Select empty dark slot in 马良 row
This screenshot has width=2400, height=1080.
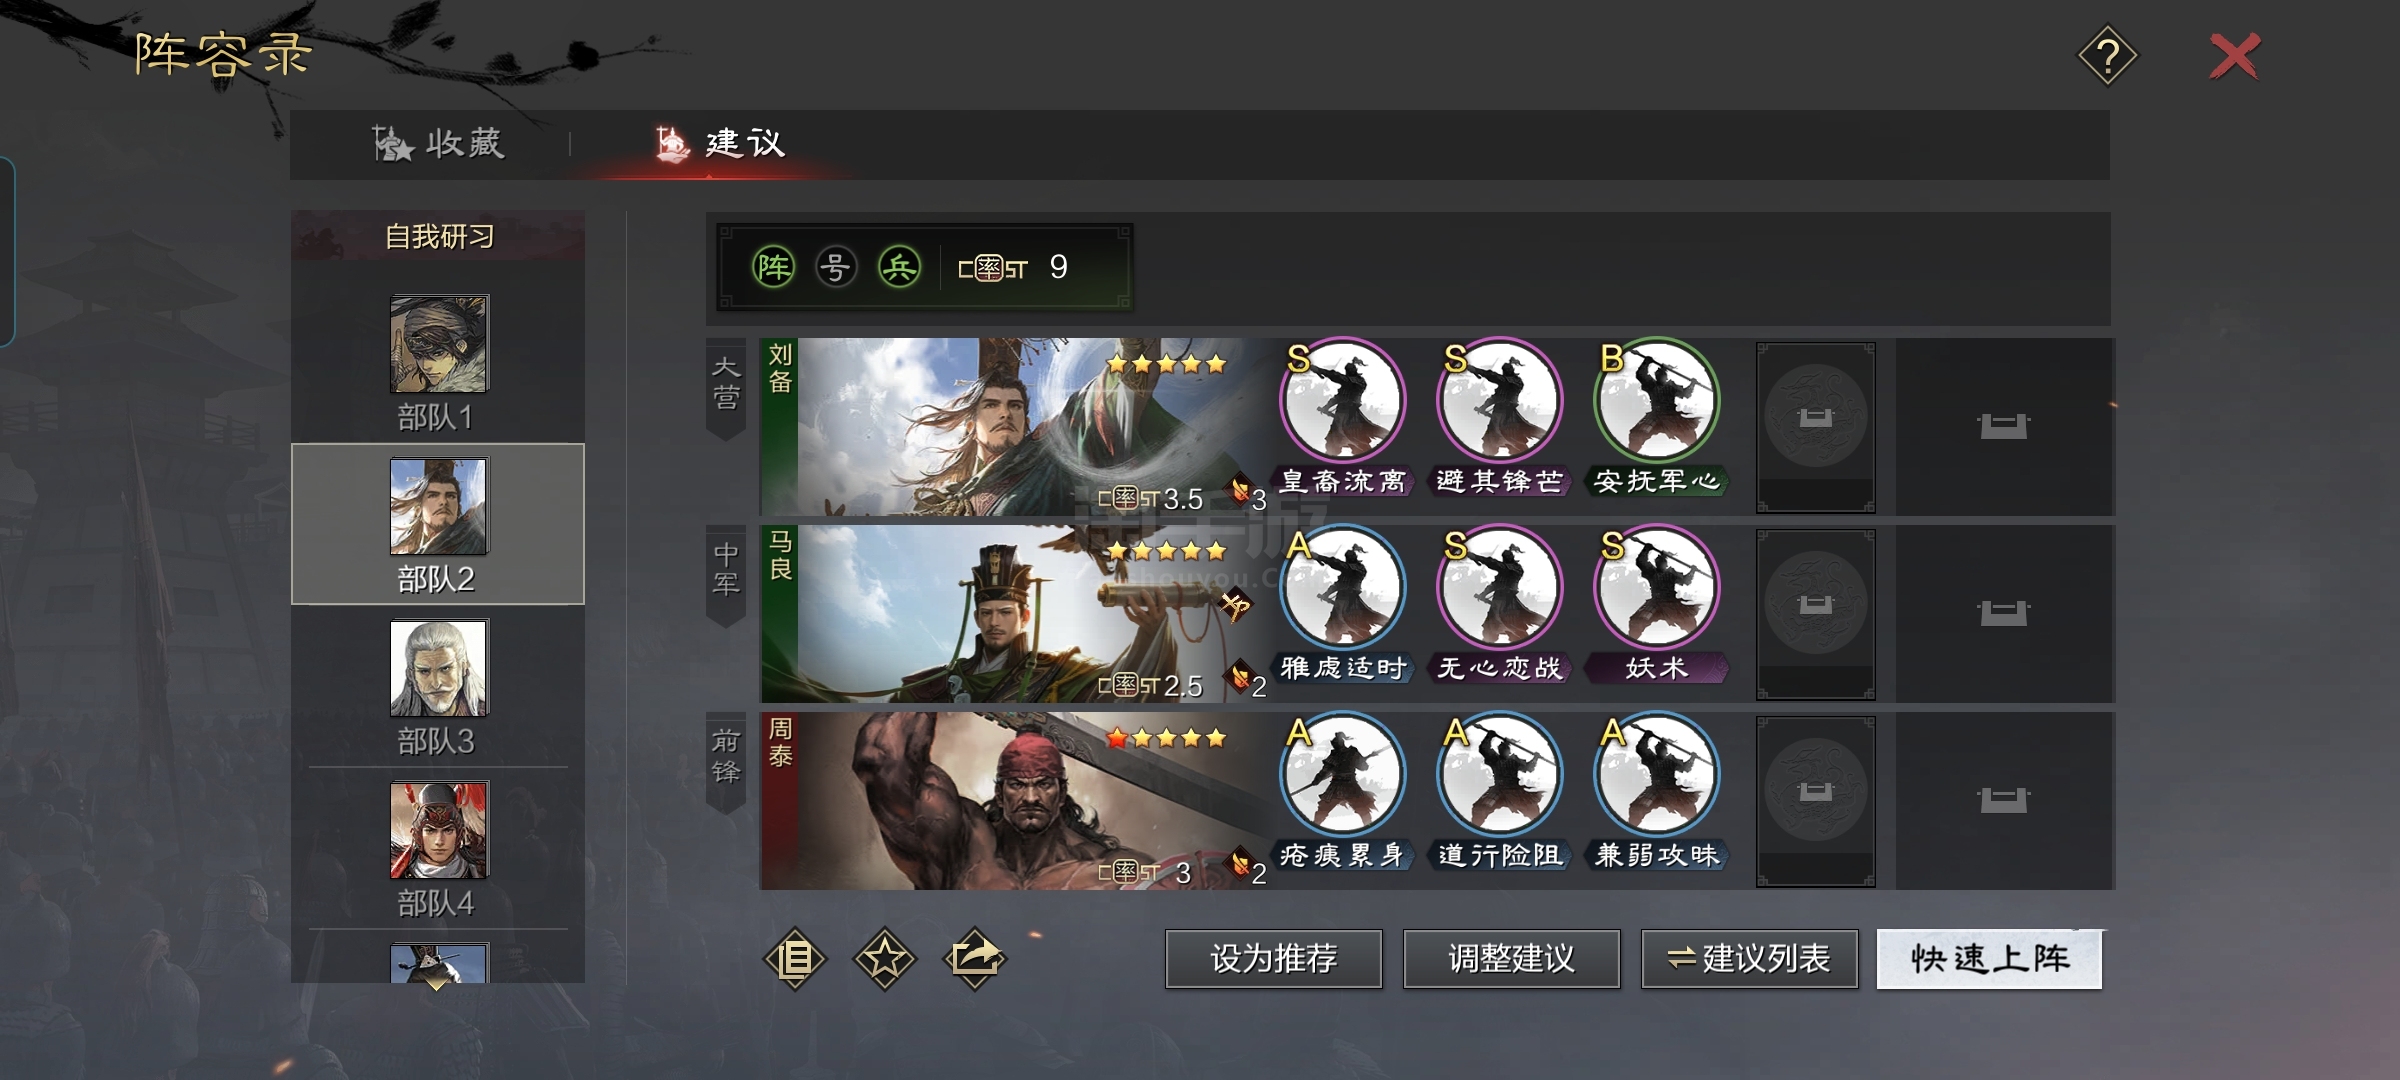pyautogui.click(x=1816, y=614)
